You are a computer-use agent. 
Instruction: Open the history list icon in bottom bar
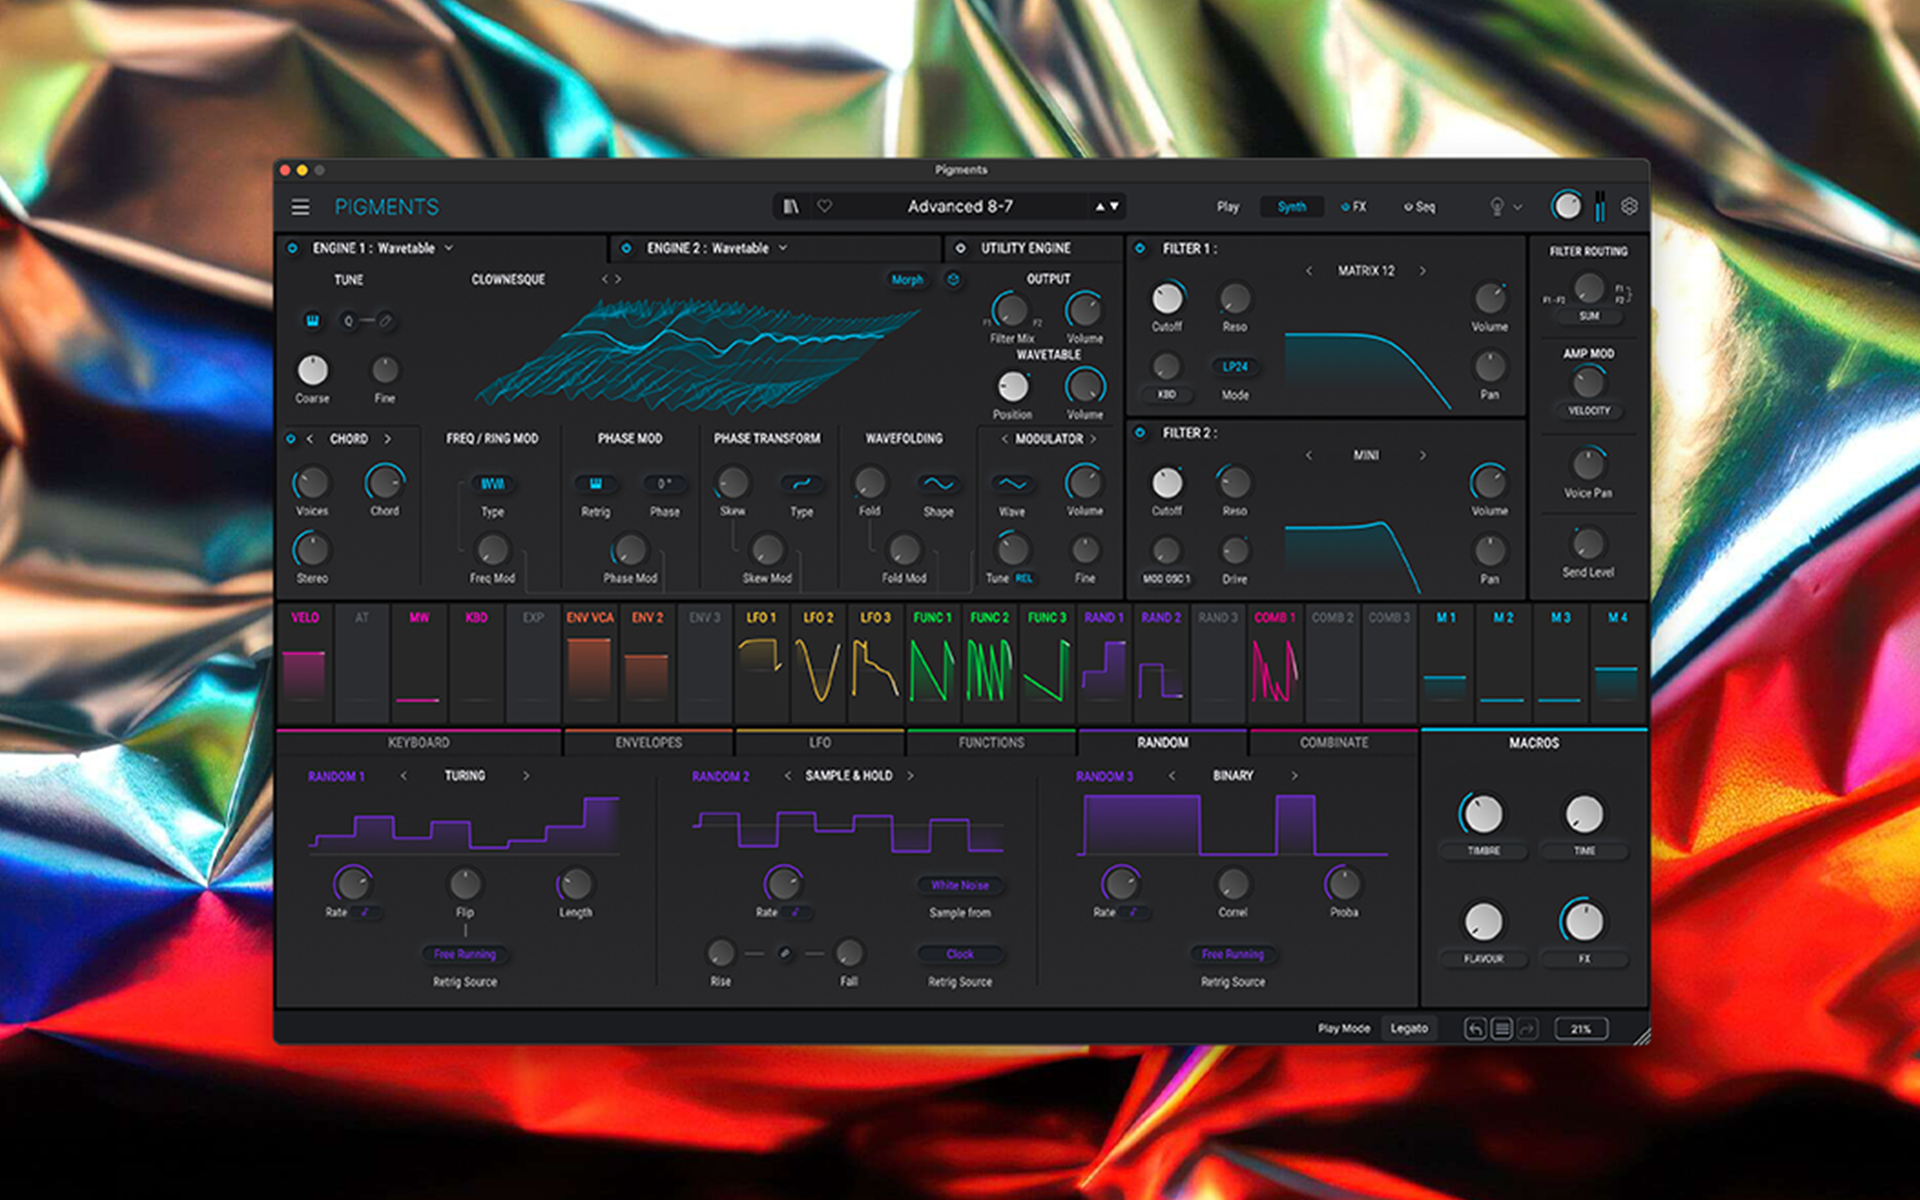tap(1502, 1029)
